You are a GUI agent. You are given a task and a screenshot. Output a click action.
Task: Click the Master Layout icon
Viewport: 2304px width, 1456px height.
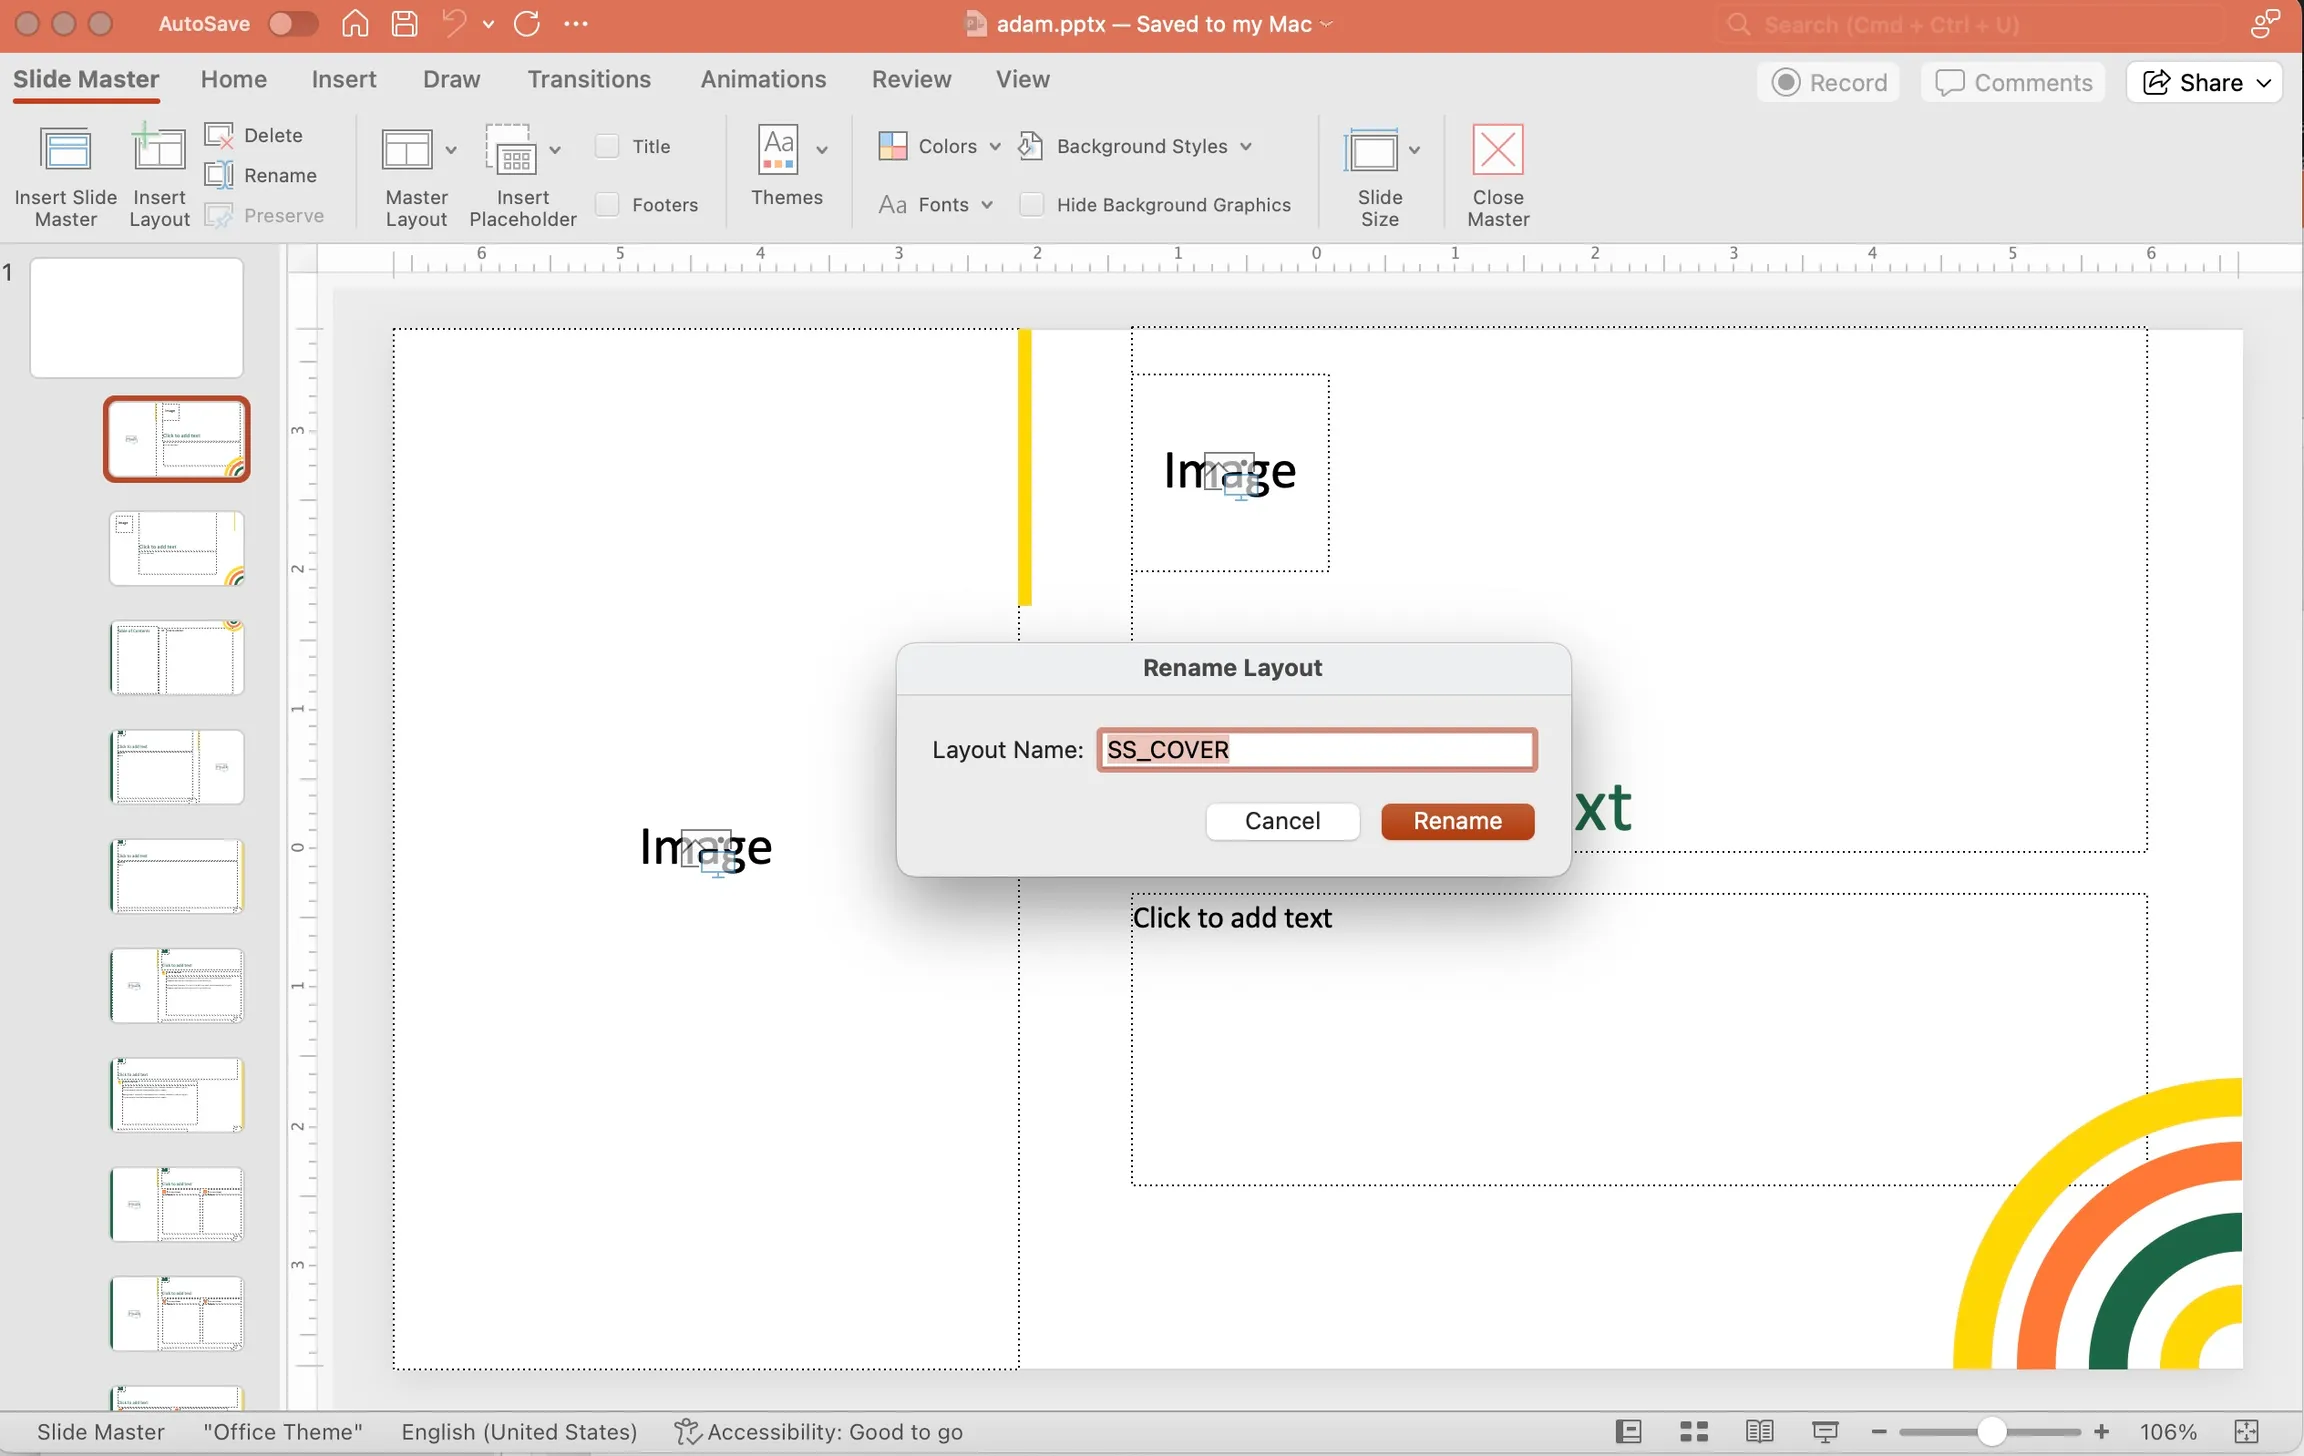coord(407,150)
